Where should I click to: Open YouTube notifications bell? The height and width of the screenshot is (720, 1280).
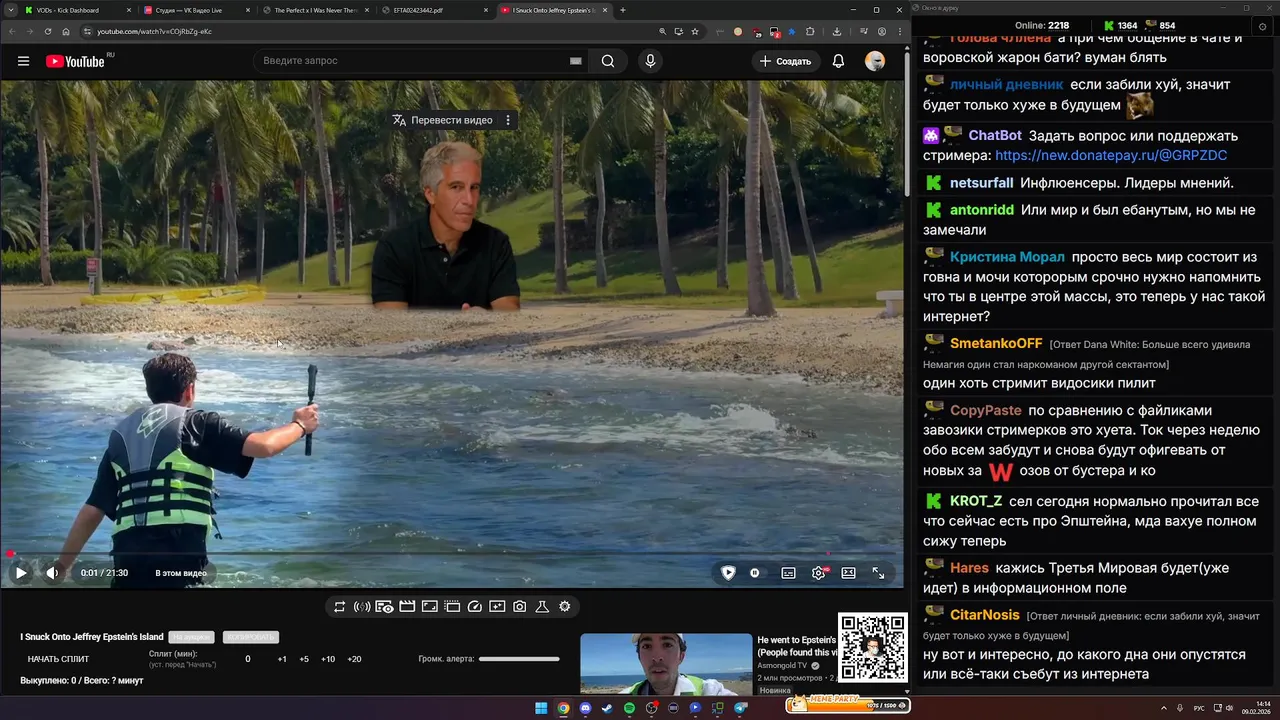coord(838,61)
